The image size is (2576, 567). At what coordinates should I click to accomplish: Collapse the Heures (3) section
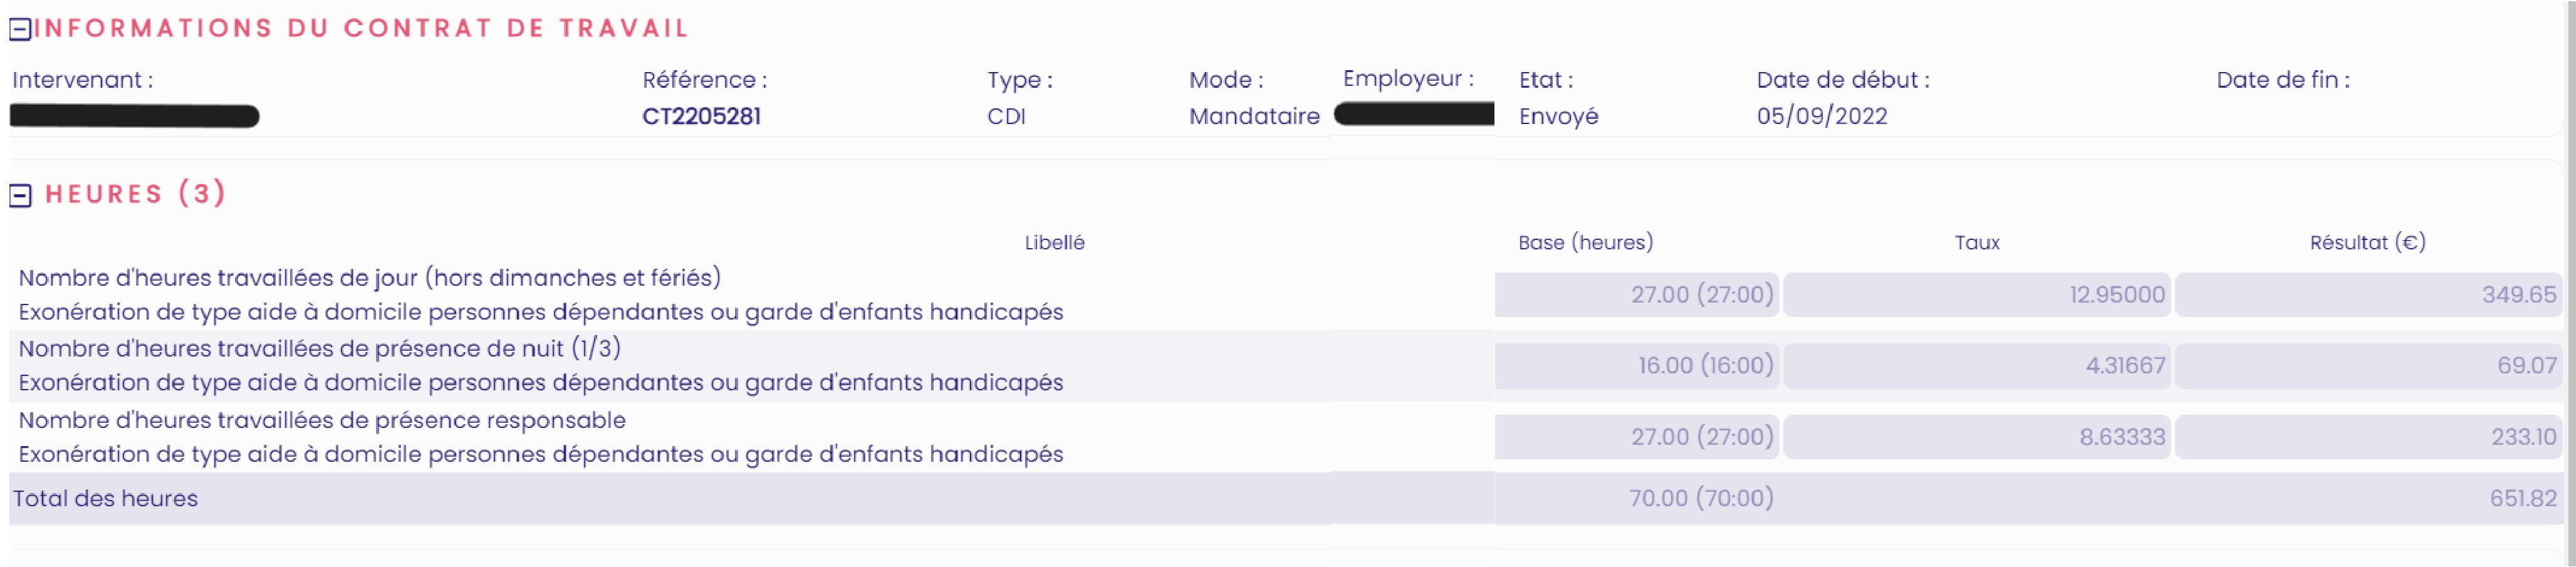[x=20, y=195]
